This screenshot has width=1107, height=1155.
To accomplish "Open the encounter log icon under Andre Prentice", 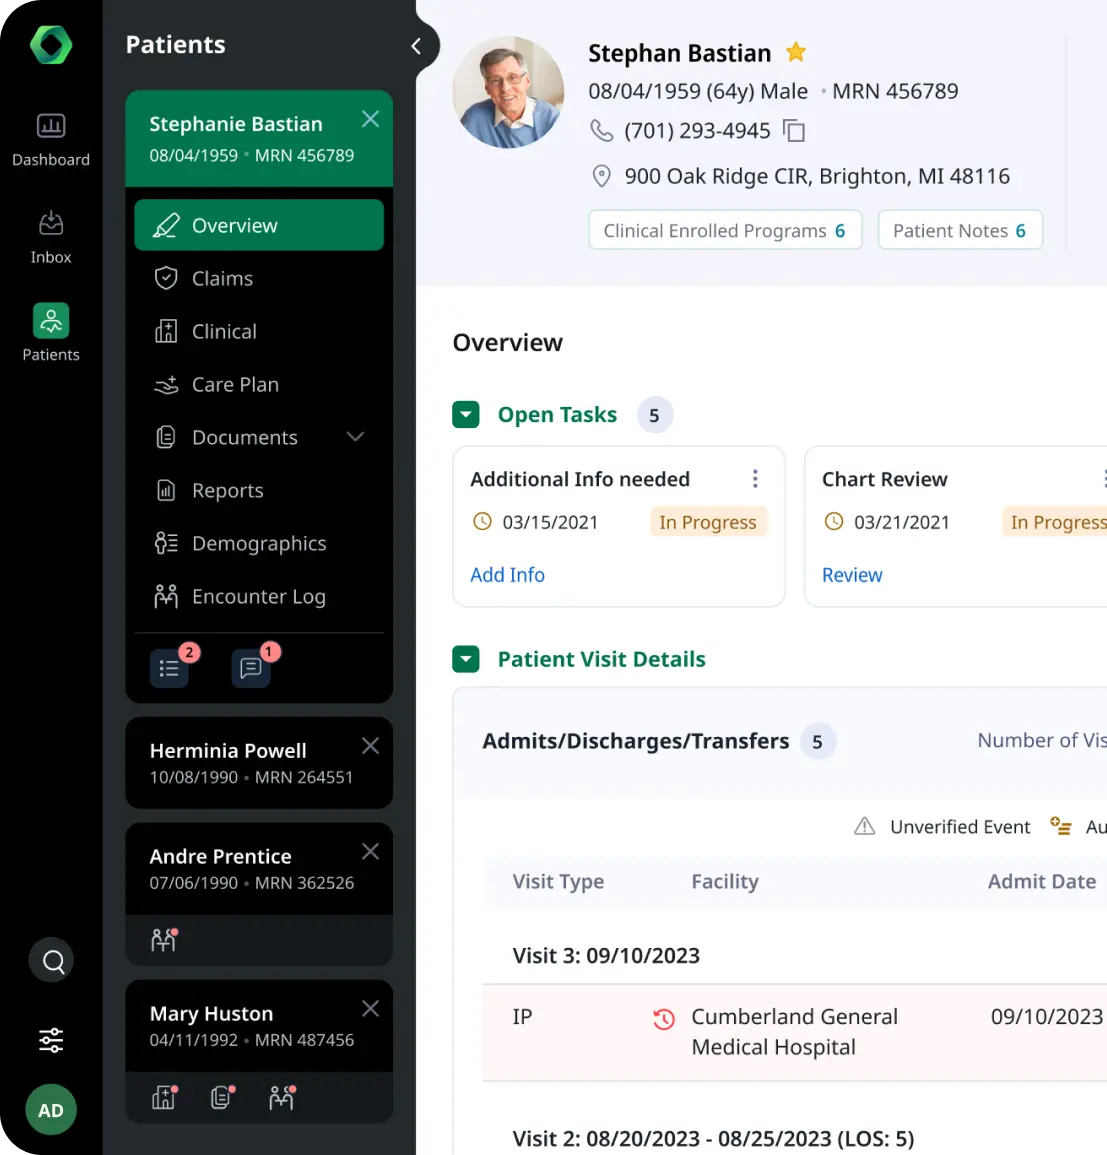I will click(x=163, y=939).
